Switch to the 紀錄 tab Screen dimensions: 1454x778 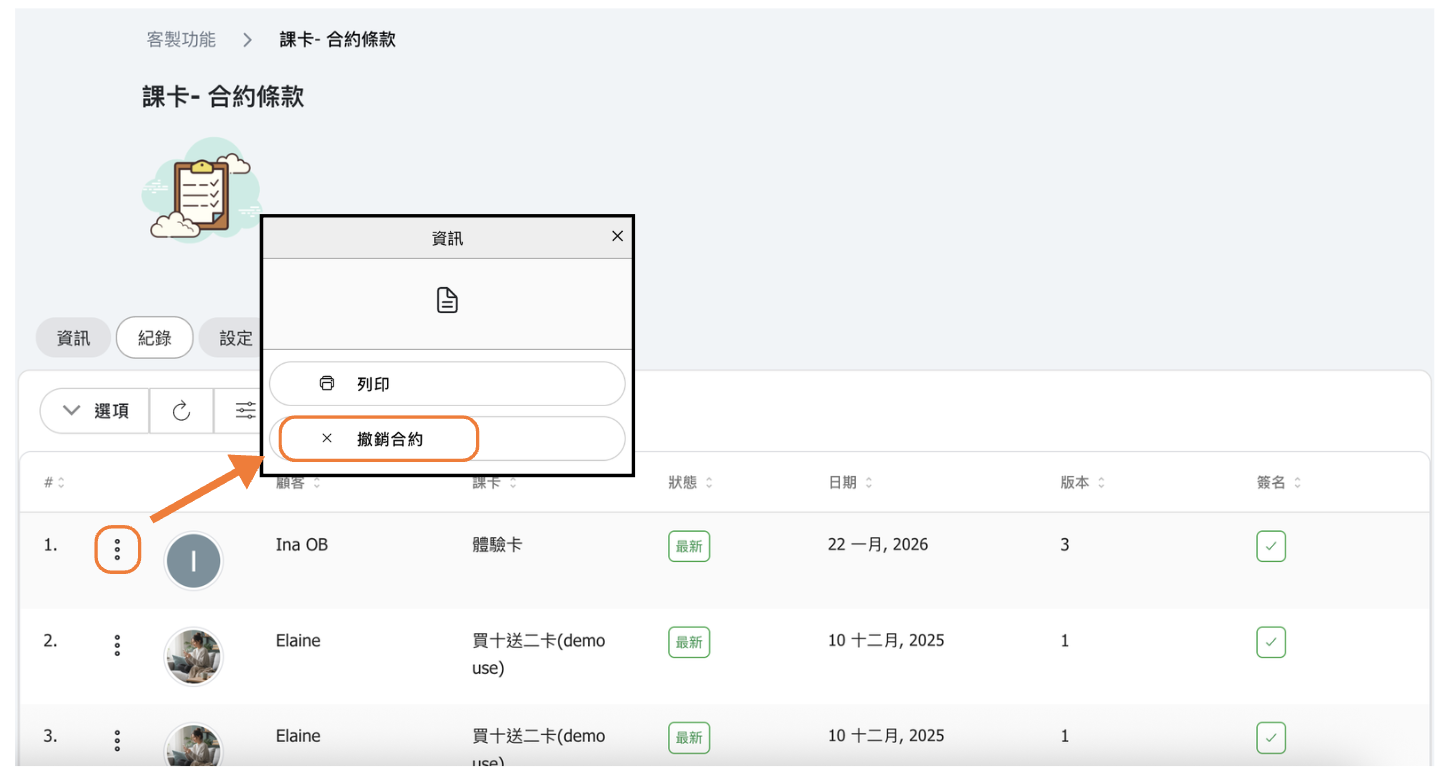point(155,338)
